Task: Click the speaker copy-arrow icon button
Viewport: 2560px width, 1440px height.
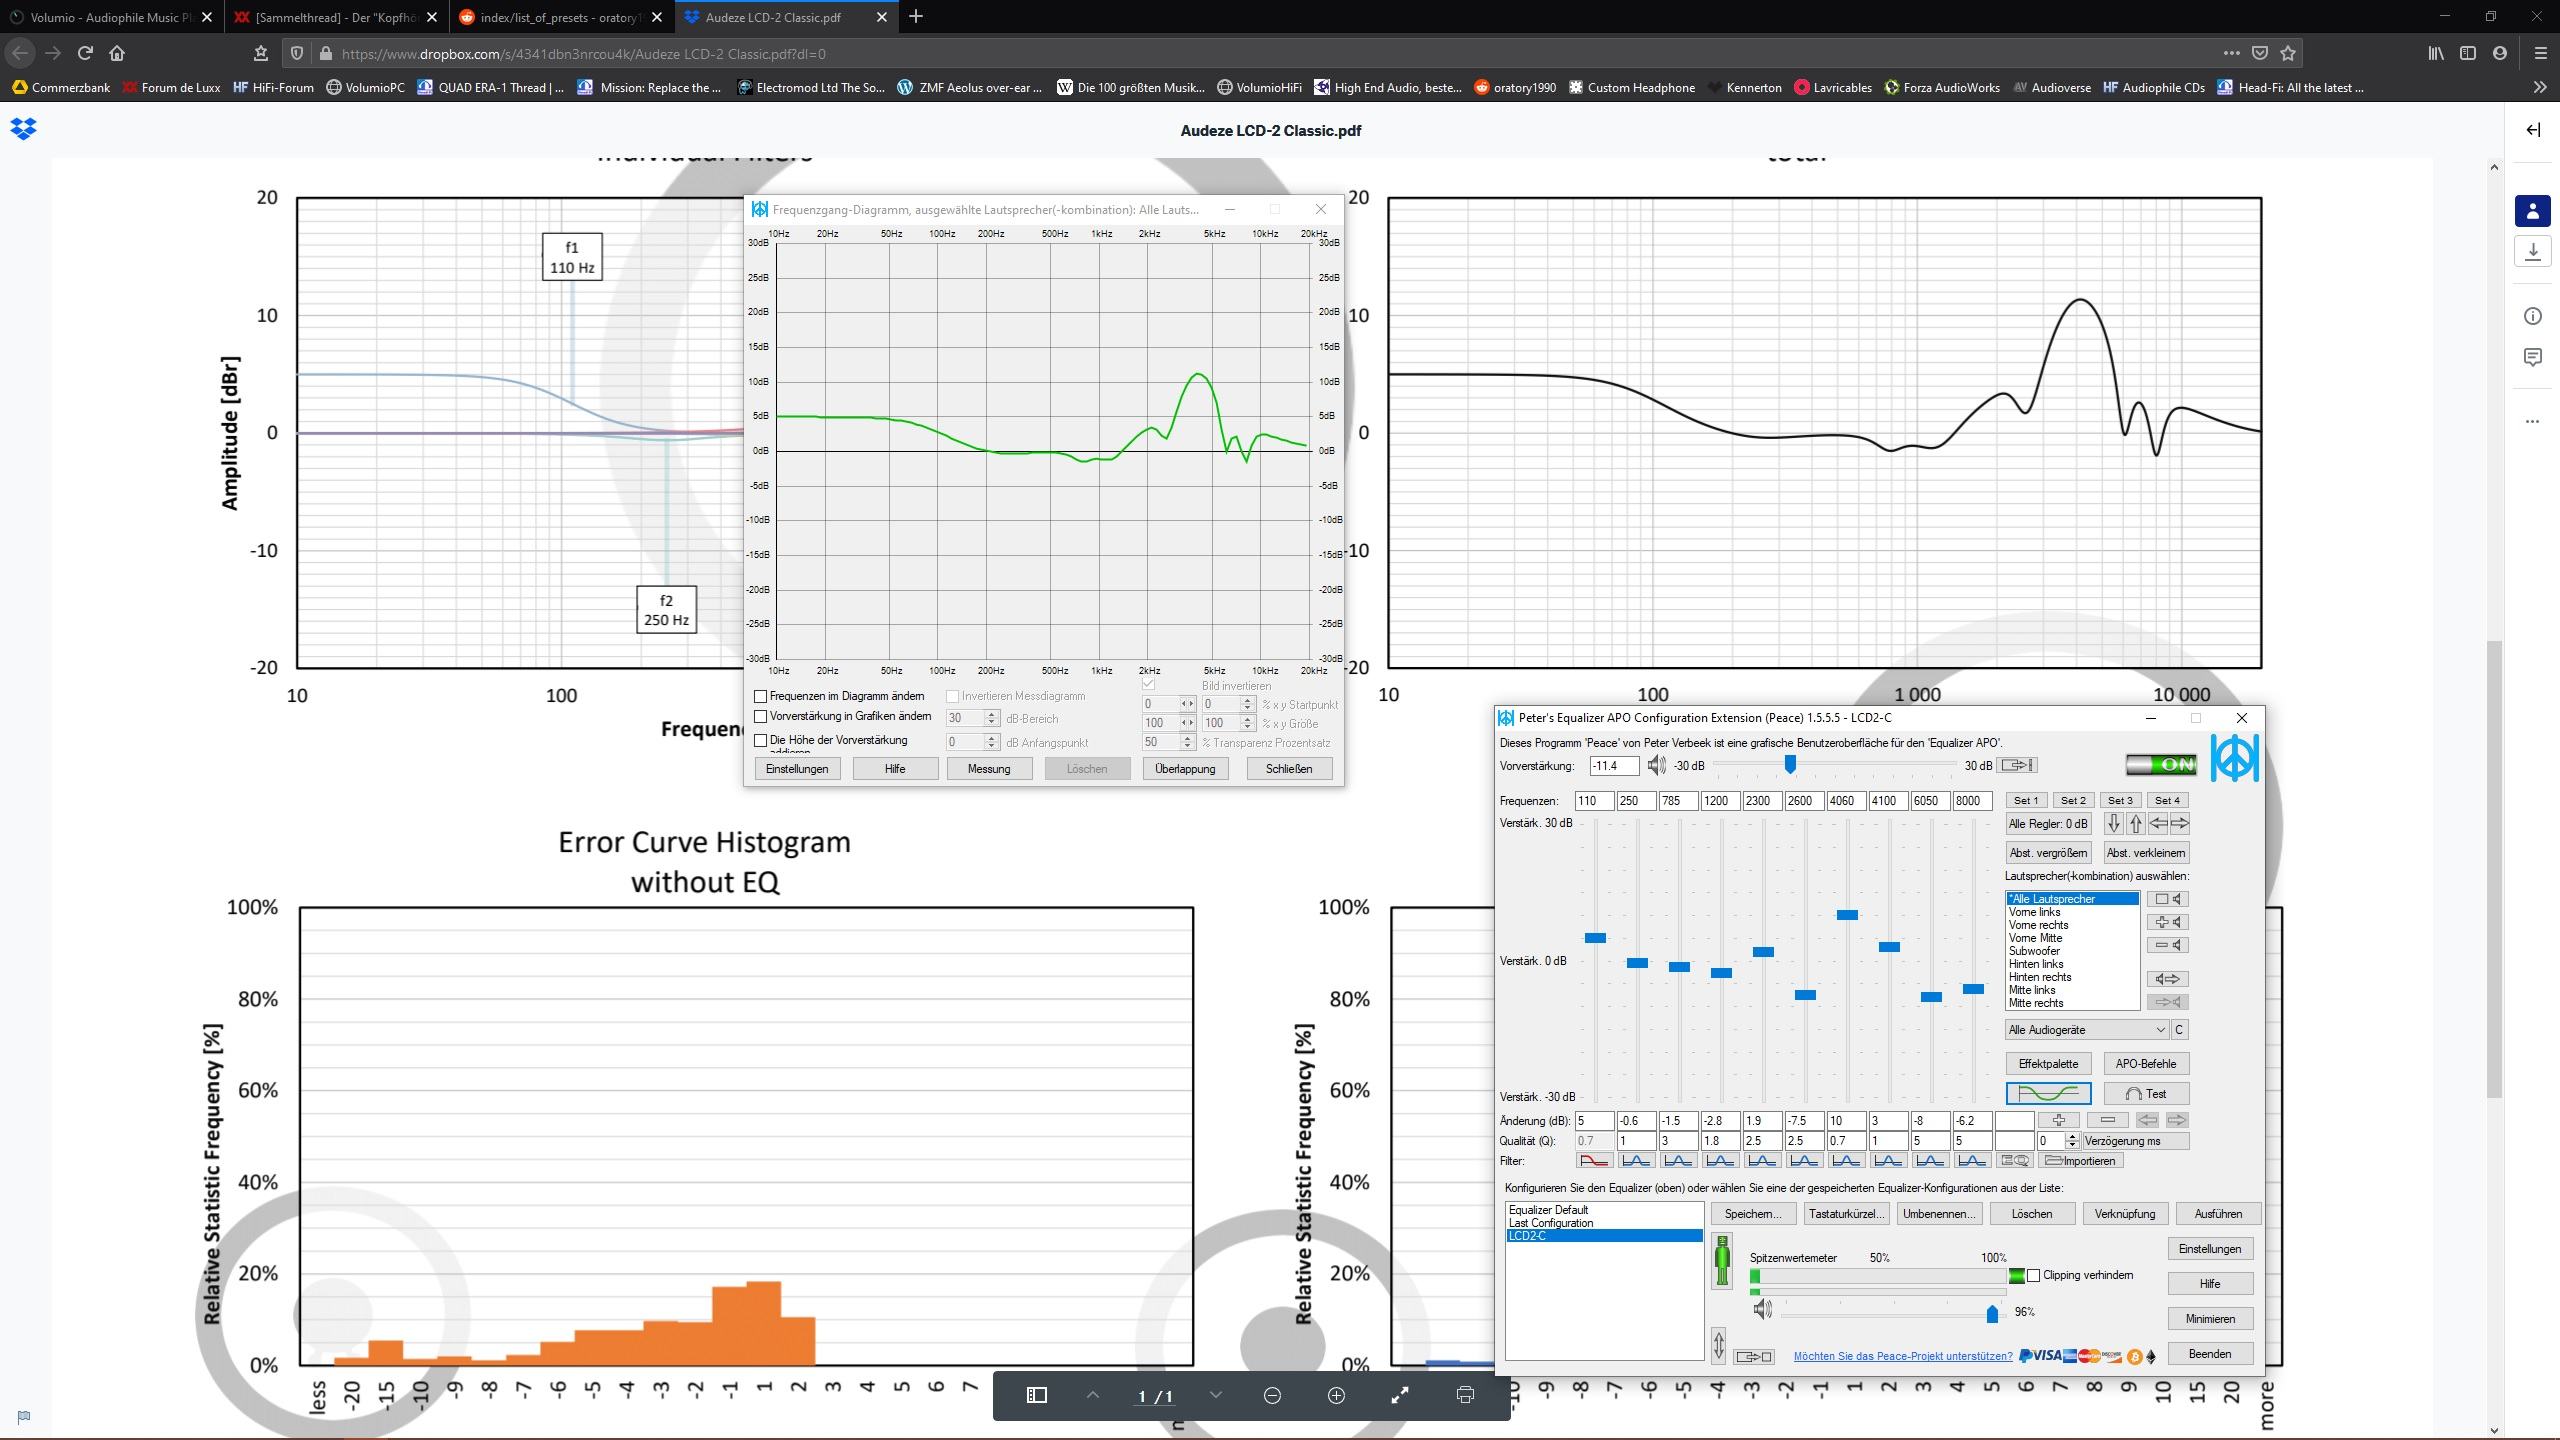Action: click(x=2167, y=979)
